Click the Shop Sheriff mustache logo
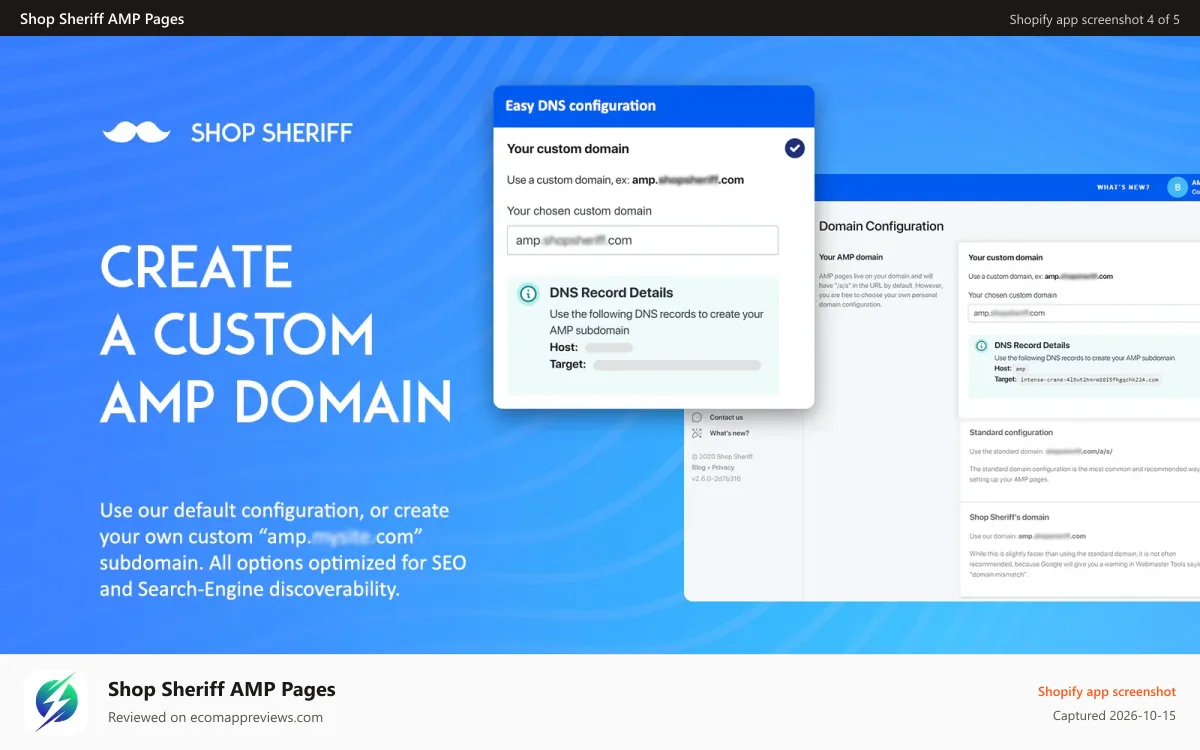The height and width of the screenshot is (750, 1200). click(x=136, y=132)
